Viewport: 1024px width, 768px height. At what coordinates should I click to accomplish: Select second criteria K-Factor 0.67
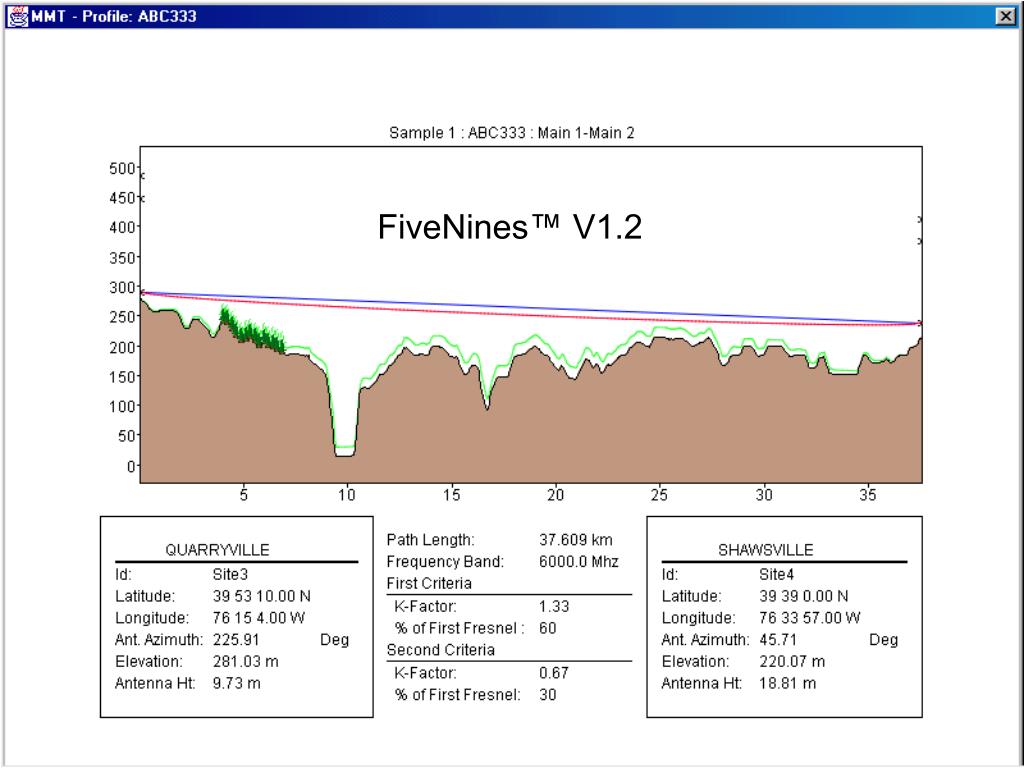[x=554, y=673]
